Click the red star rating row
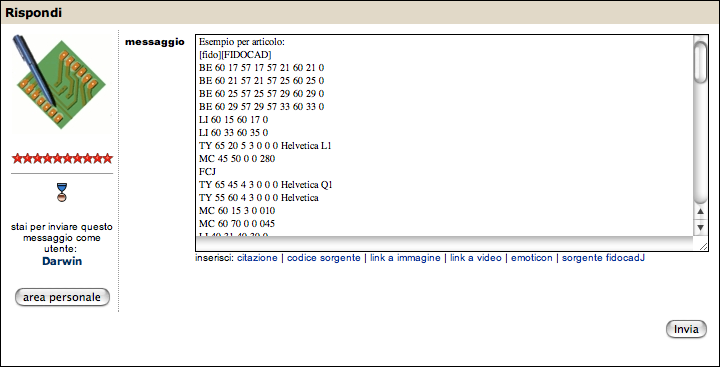Image resolution: width=720 pixels, height=367 pixels. coord(62,158)
